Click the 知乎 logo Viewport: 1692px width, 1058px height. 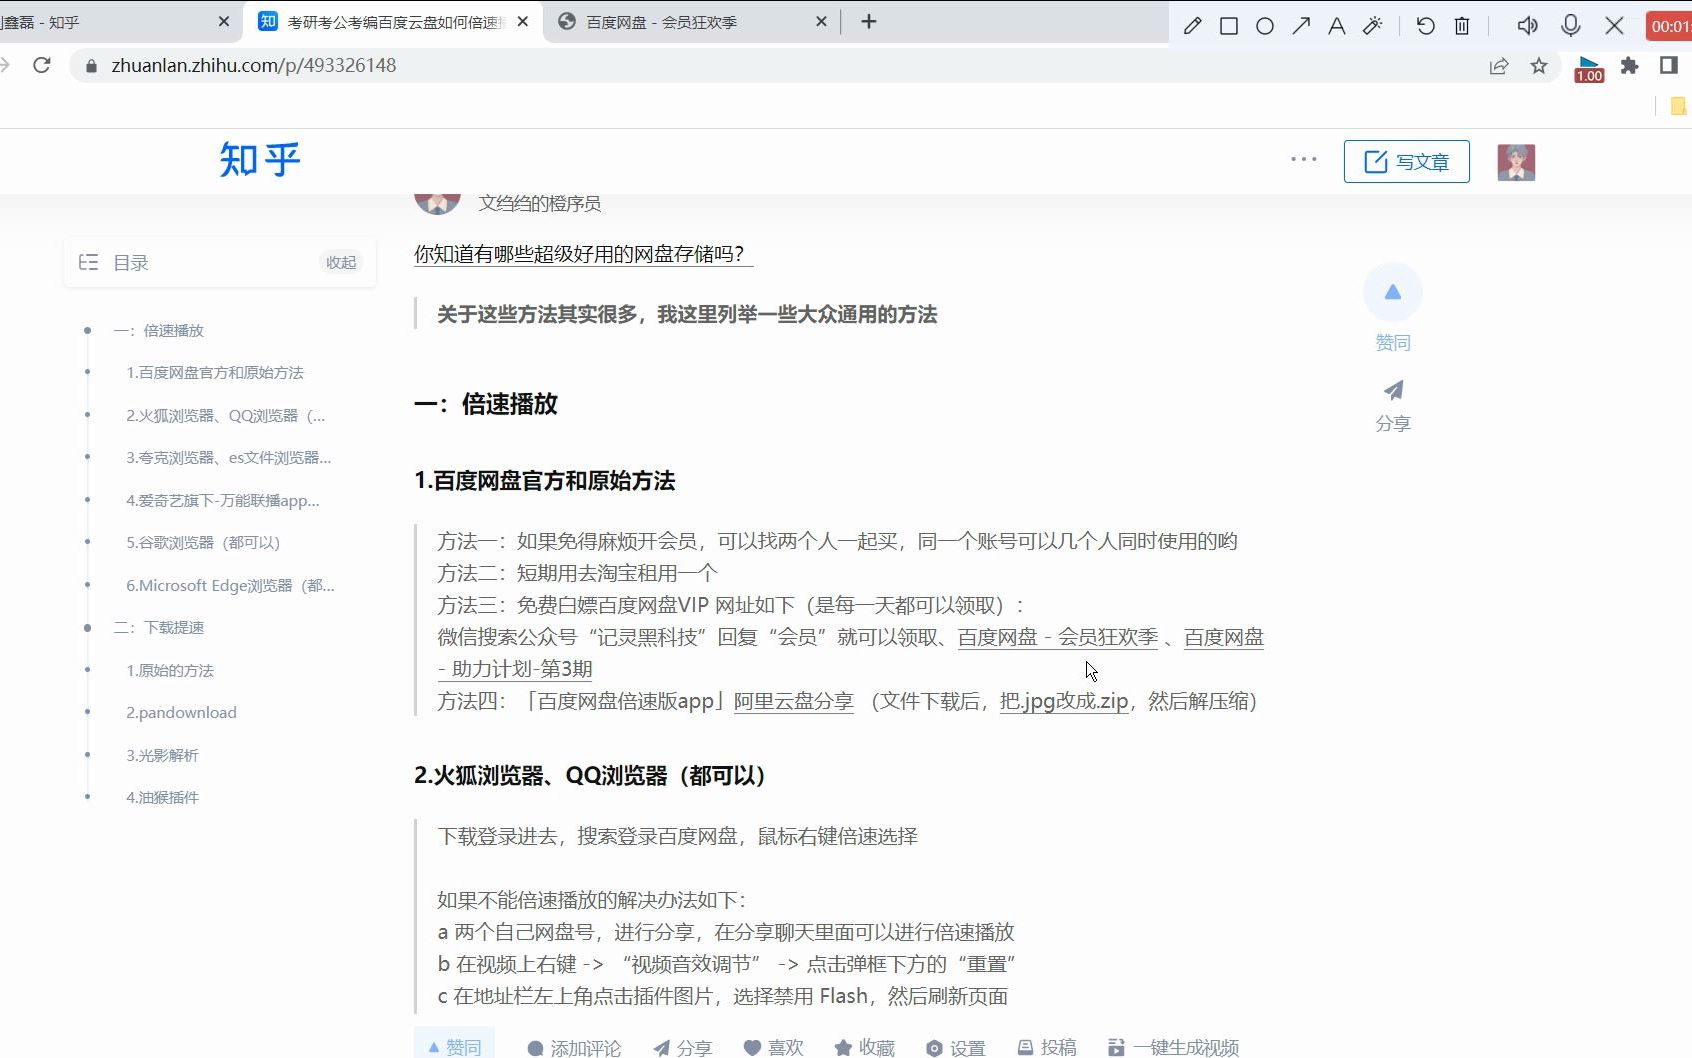(260, 160)
